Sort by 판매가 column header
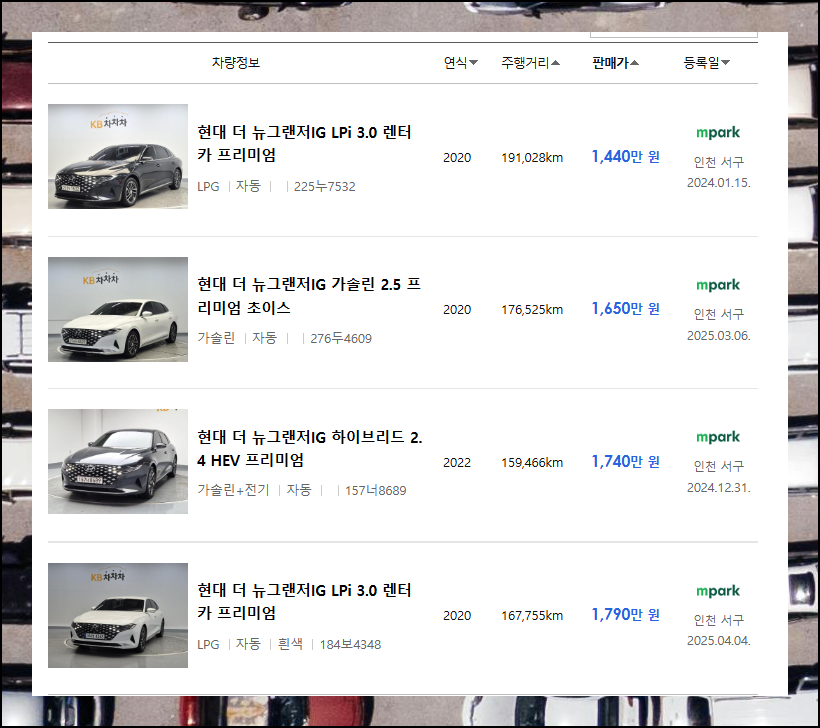The width and height of the screenshot is (820, 728). (615, 63)
